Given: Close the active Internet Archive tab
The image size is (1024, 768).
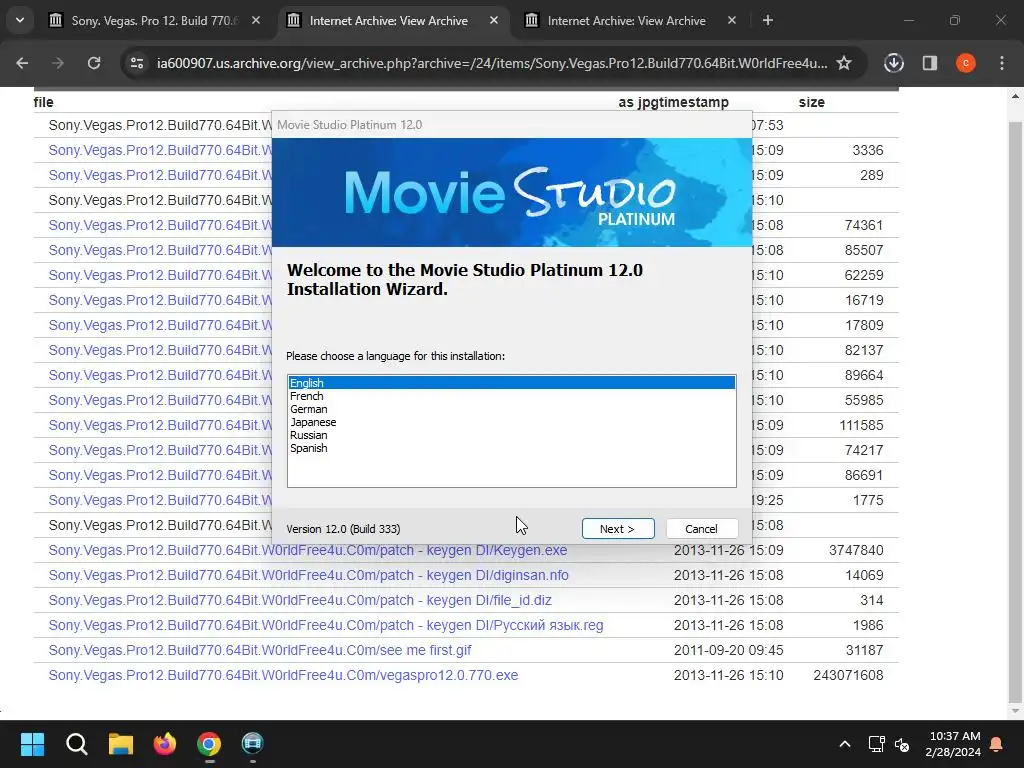Looking at the screenshot, I should pos(494,20).
